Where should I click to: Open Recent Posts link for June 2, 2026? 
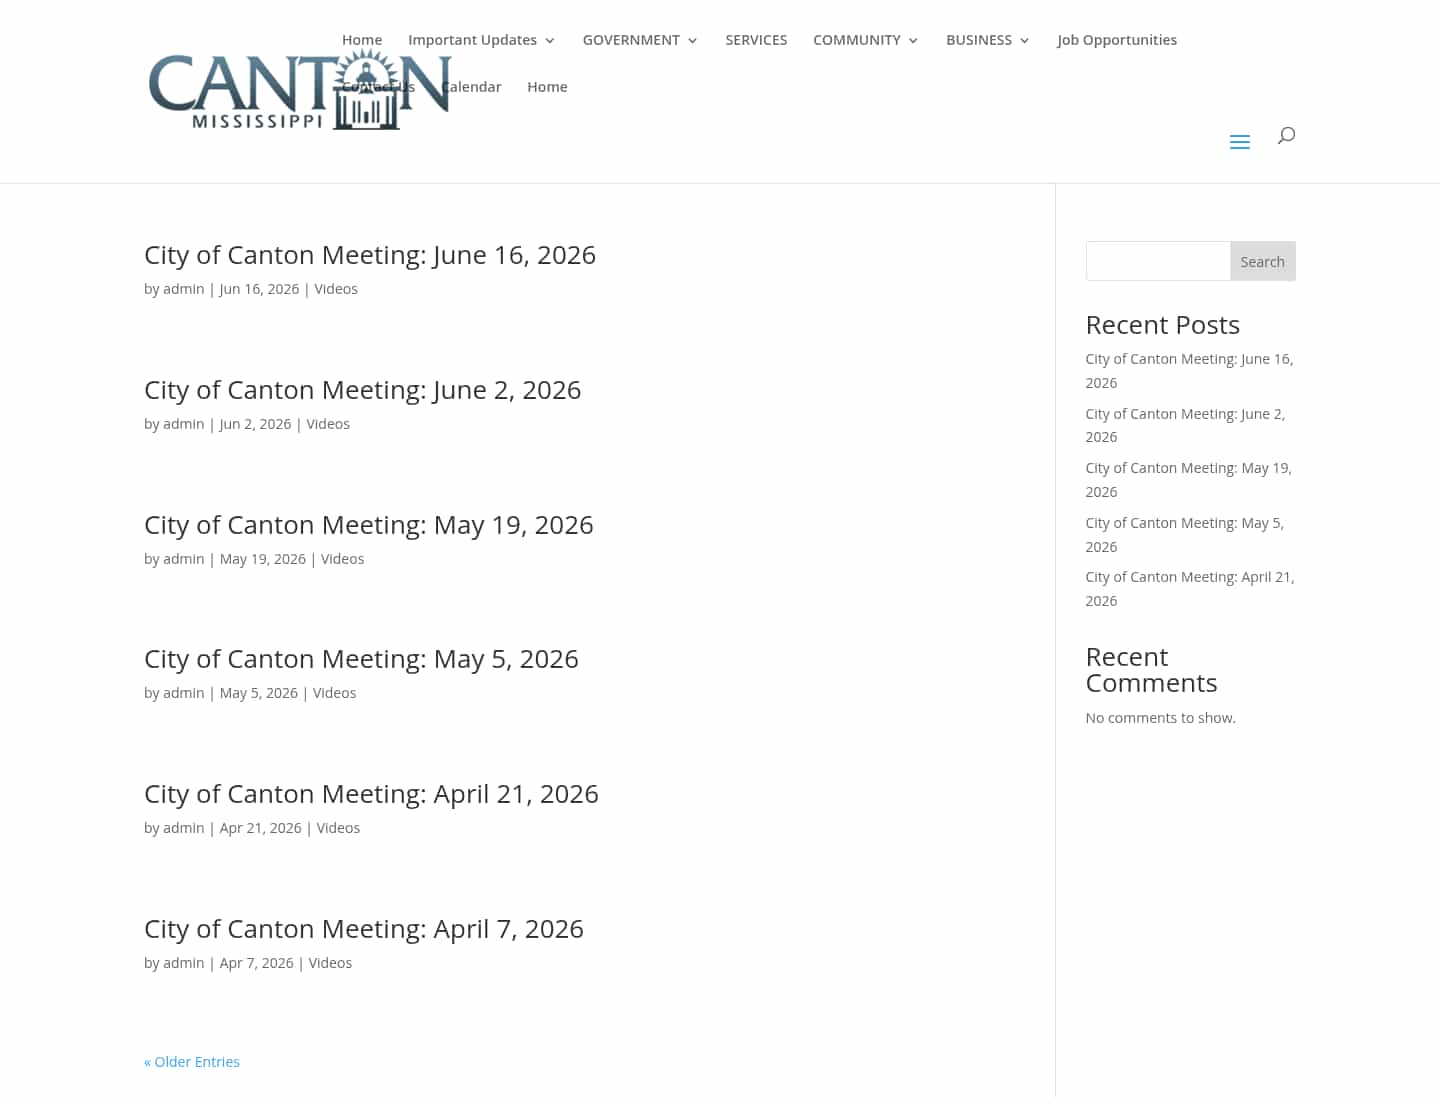click(x=1185, y=425)
